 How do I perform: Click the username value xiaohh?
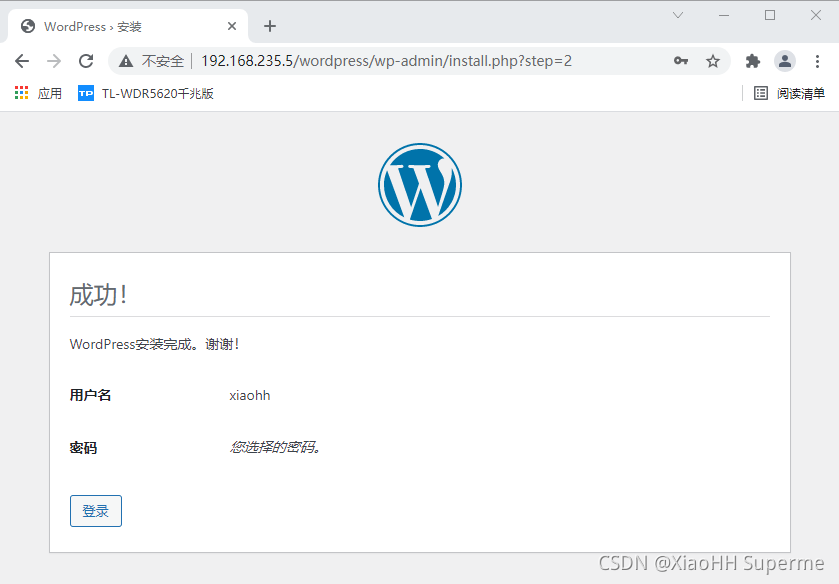pos(250,396)
